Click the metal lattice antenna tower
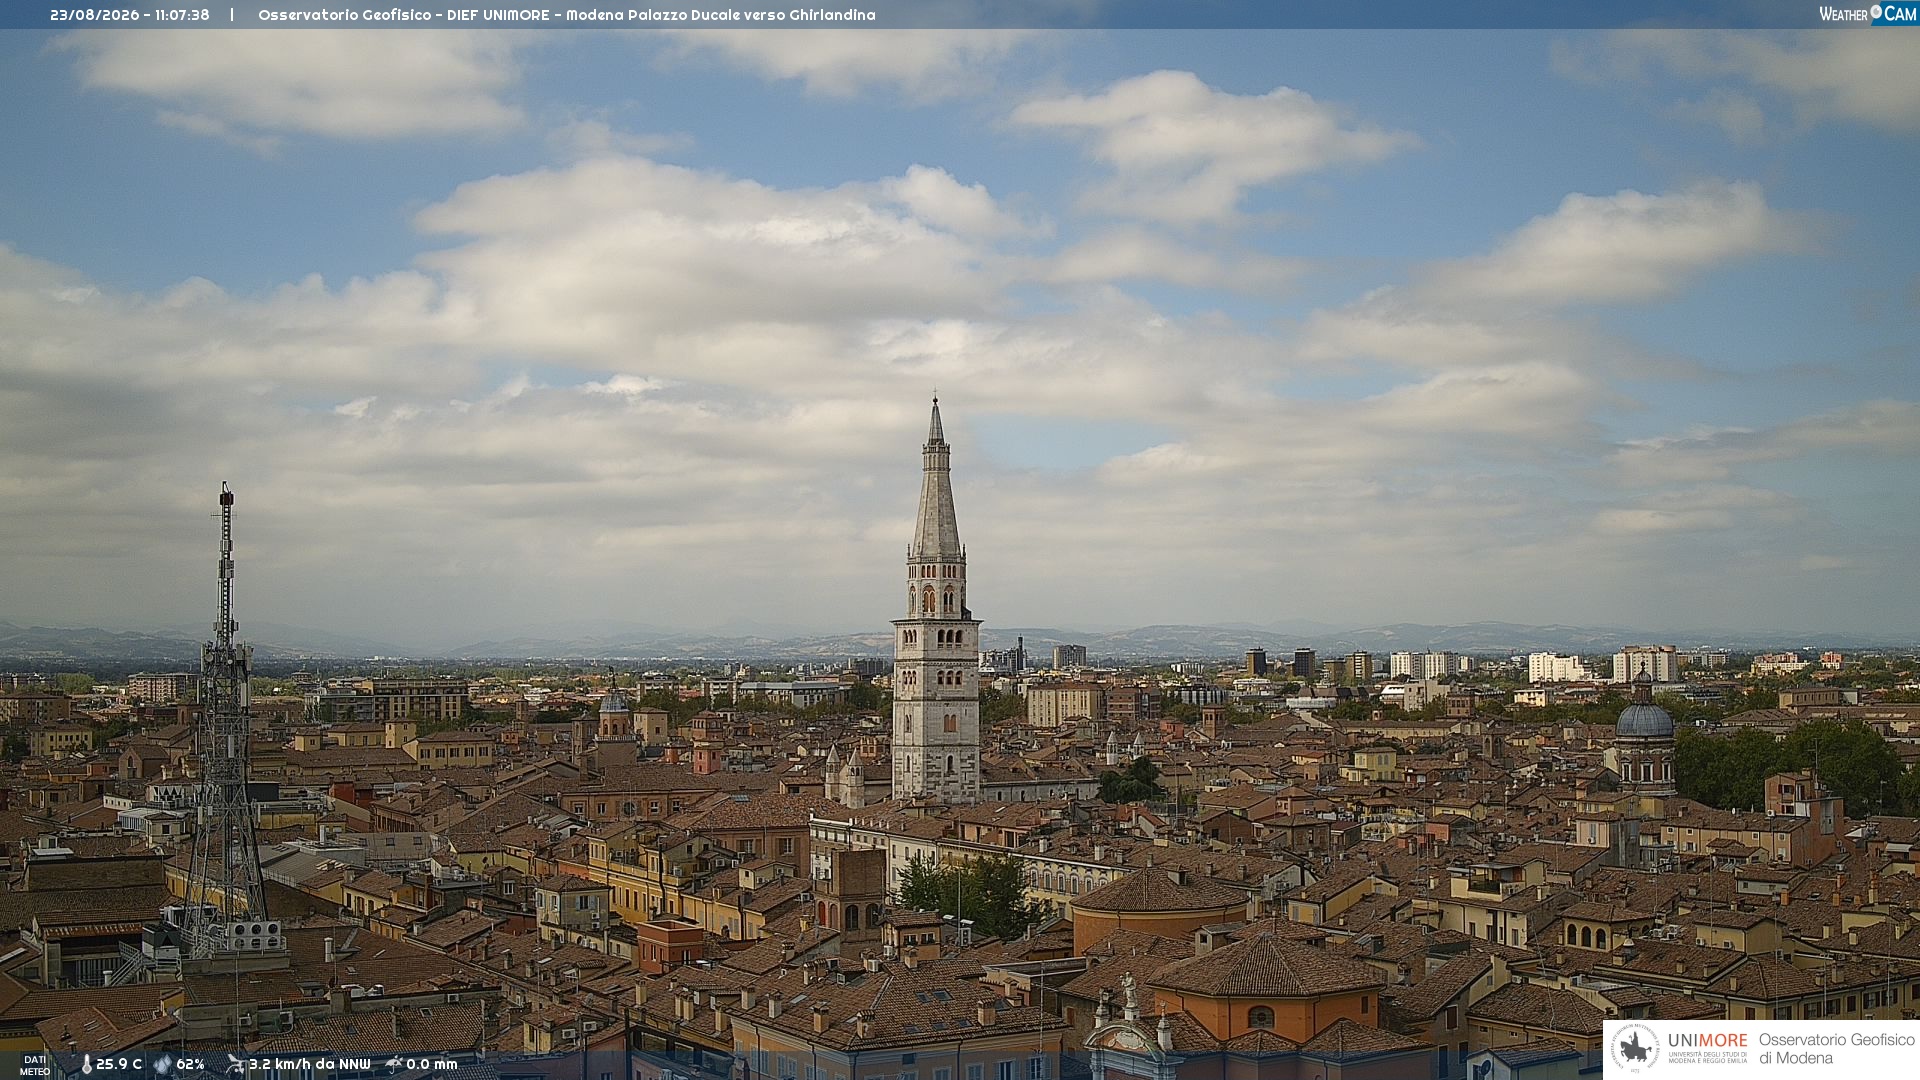This screenshot has width=1920, height=1080. pos(226,720)
